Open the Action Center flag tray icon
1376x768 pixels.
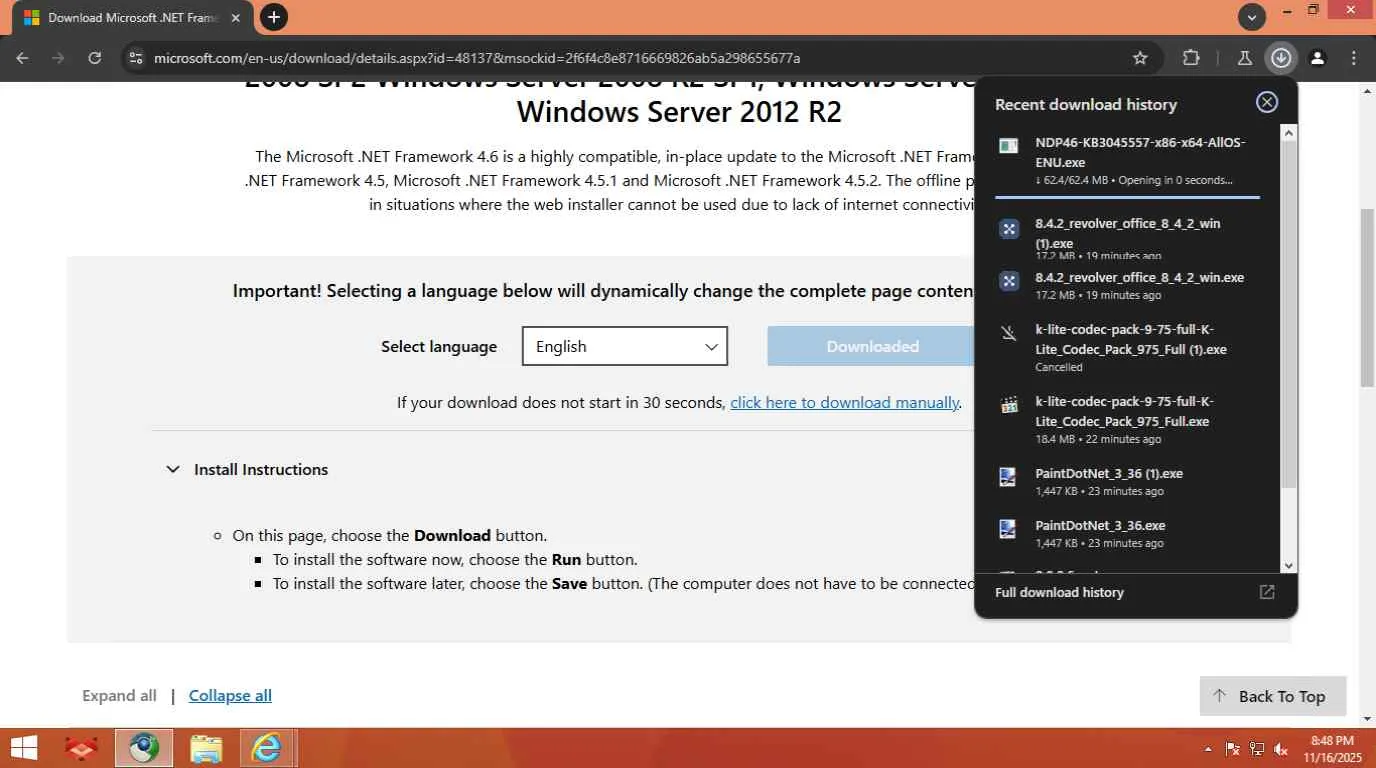tap(1233, 749)
